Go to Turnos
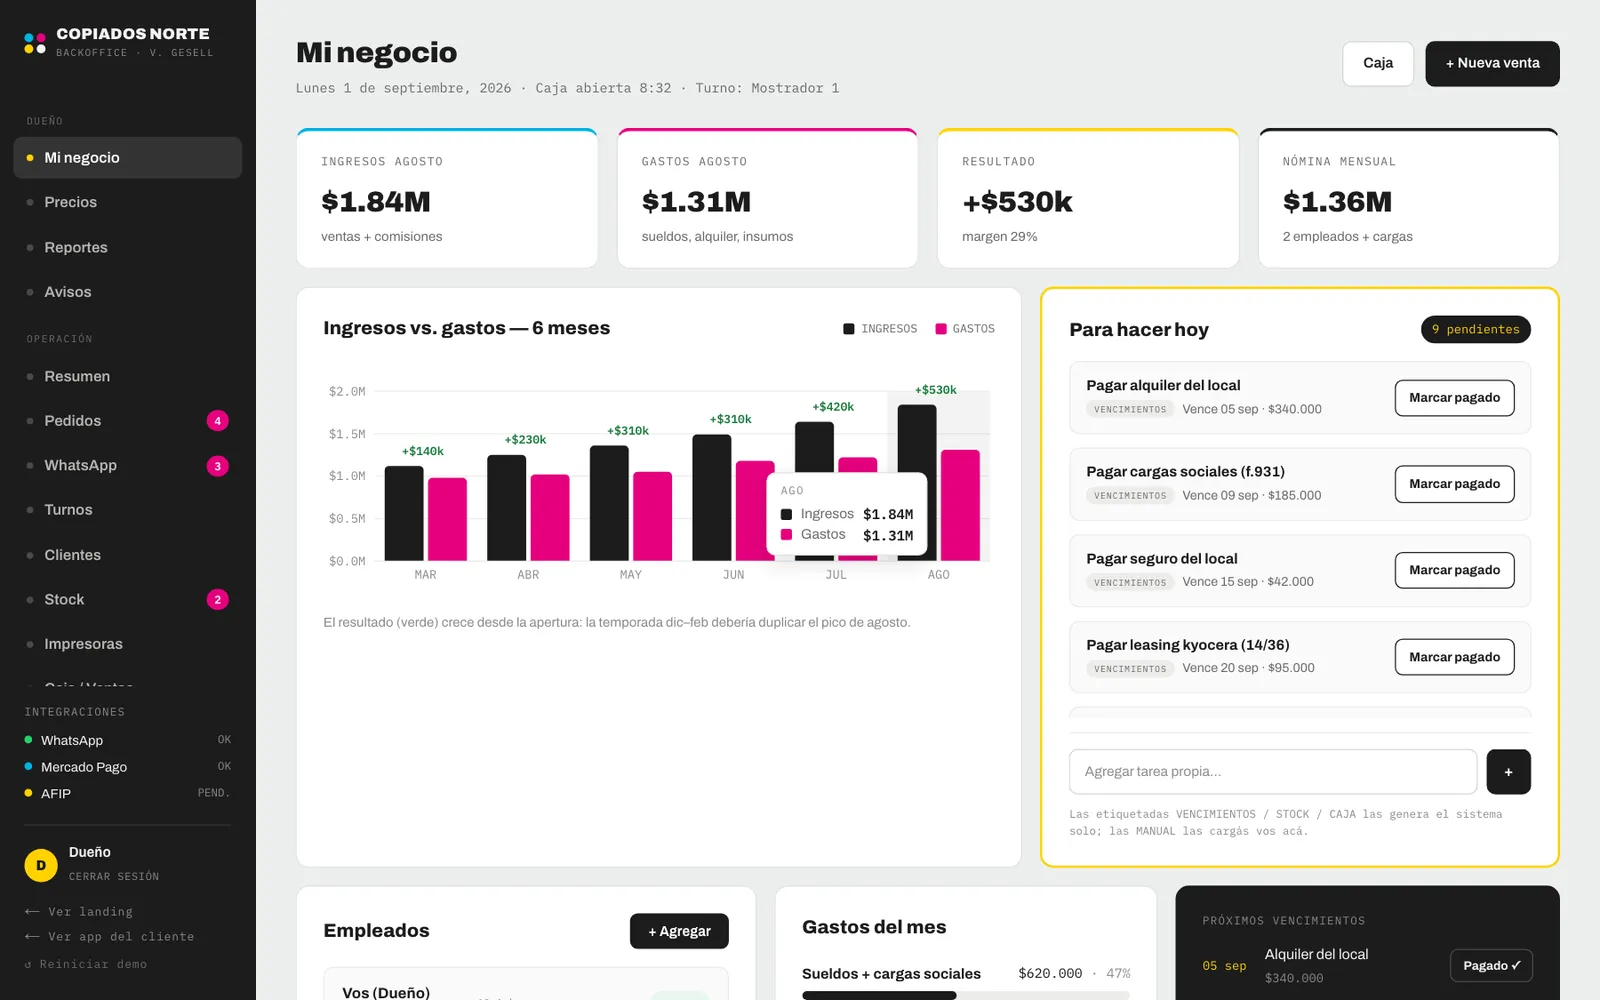The image size is (1600, 1000). coord(128,510)
